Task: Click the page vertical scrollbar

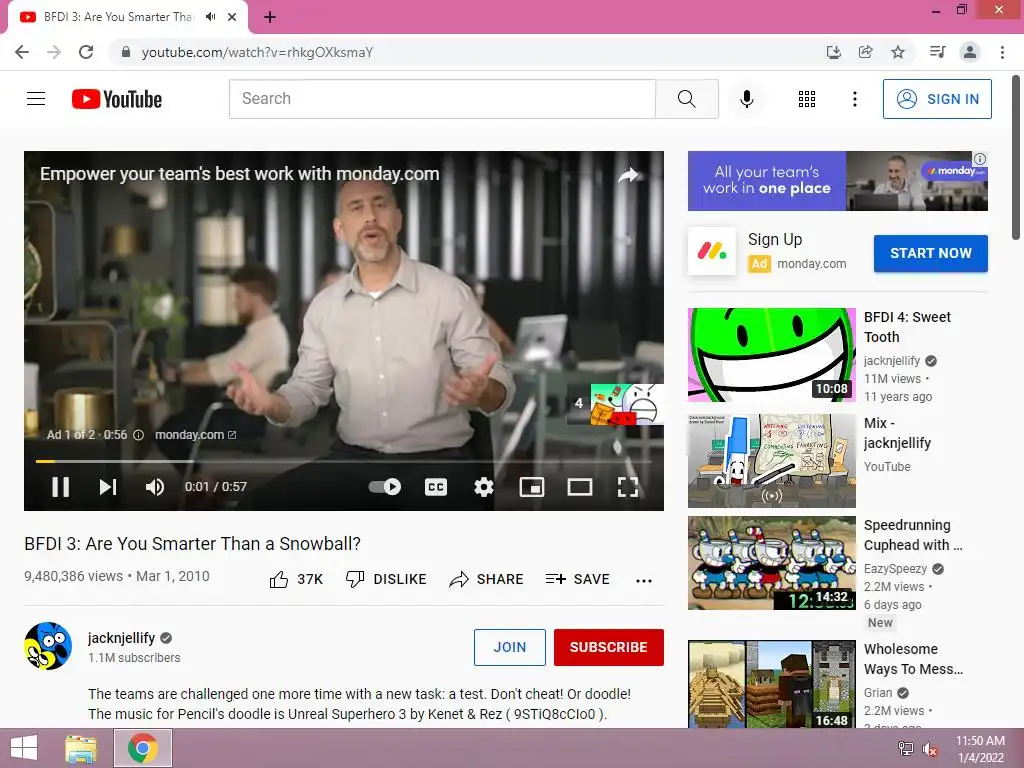Action: 1016,157
